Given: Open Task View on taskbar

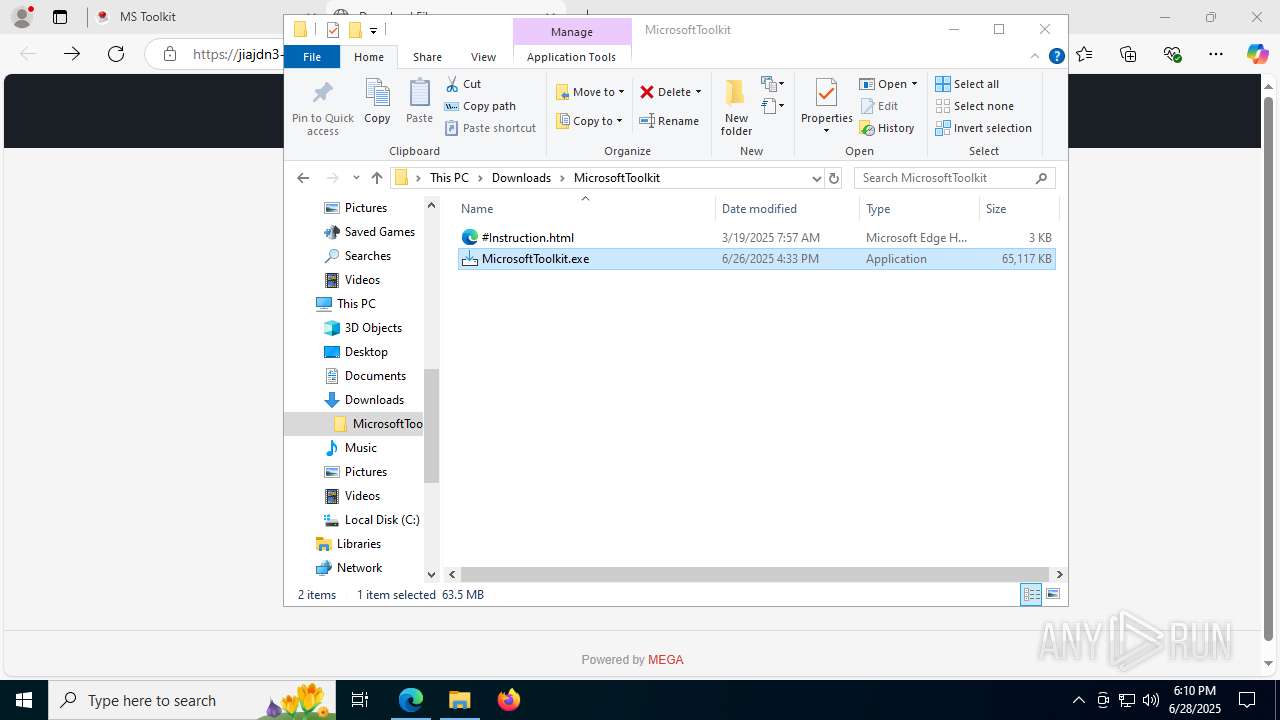Looking at the screenshot, I should tap(361, 700).
